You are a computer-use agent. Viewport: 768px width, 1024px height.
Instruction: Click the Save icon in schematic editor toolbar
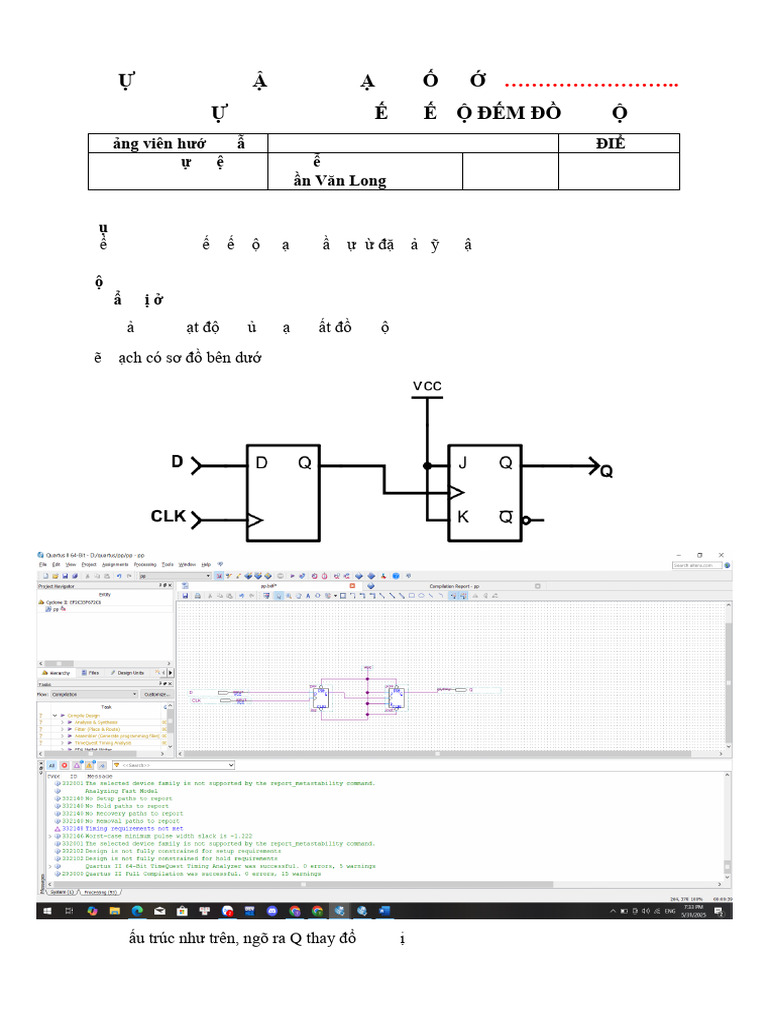(185, 596)
